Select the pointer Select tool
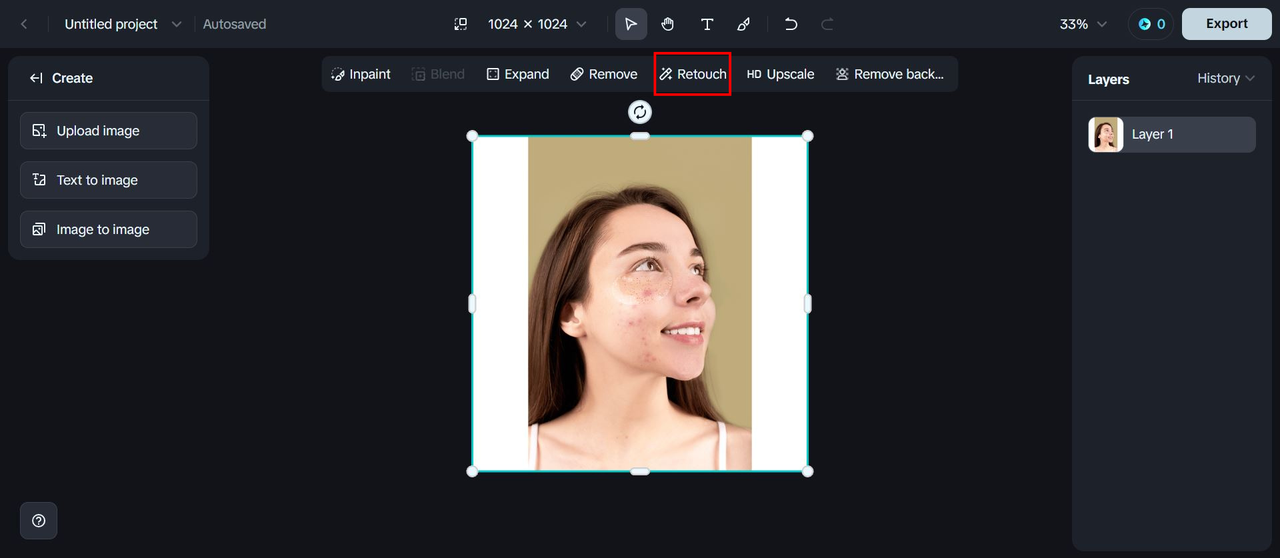The width and height of the screenshot is (1280, 558). 631,24
